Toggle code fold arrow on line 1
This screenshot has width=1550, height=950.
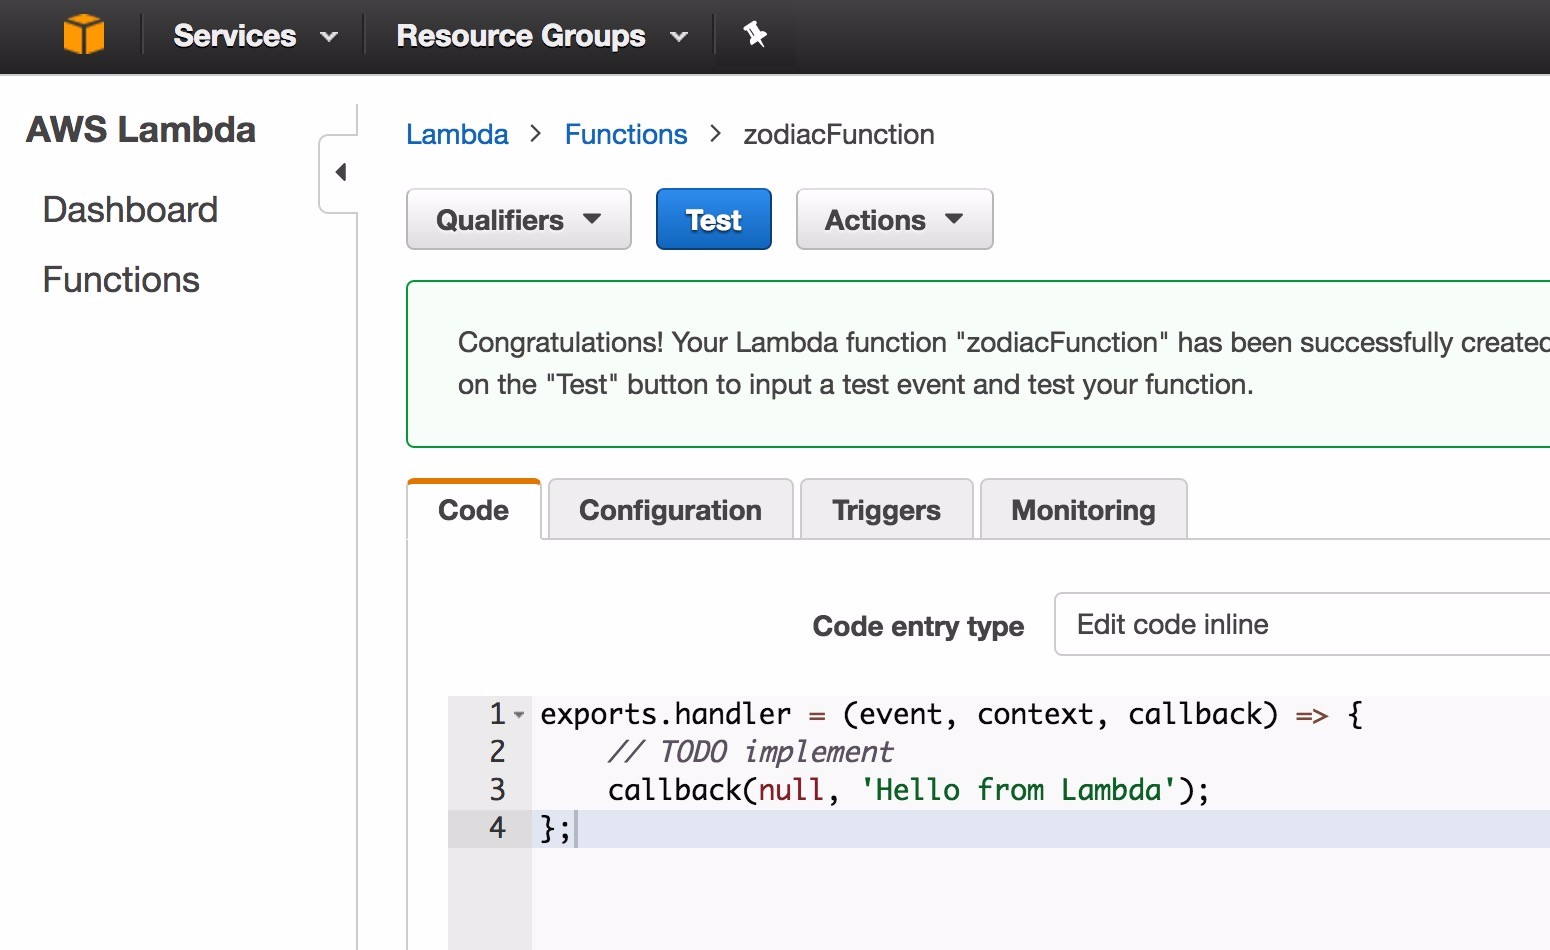(x=519, y=715)
